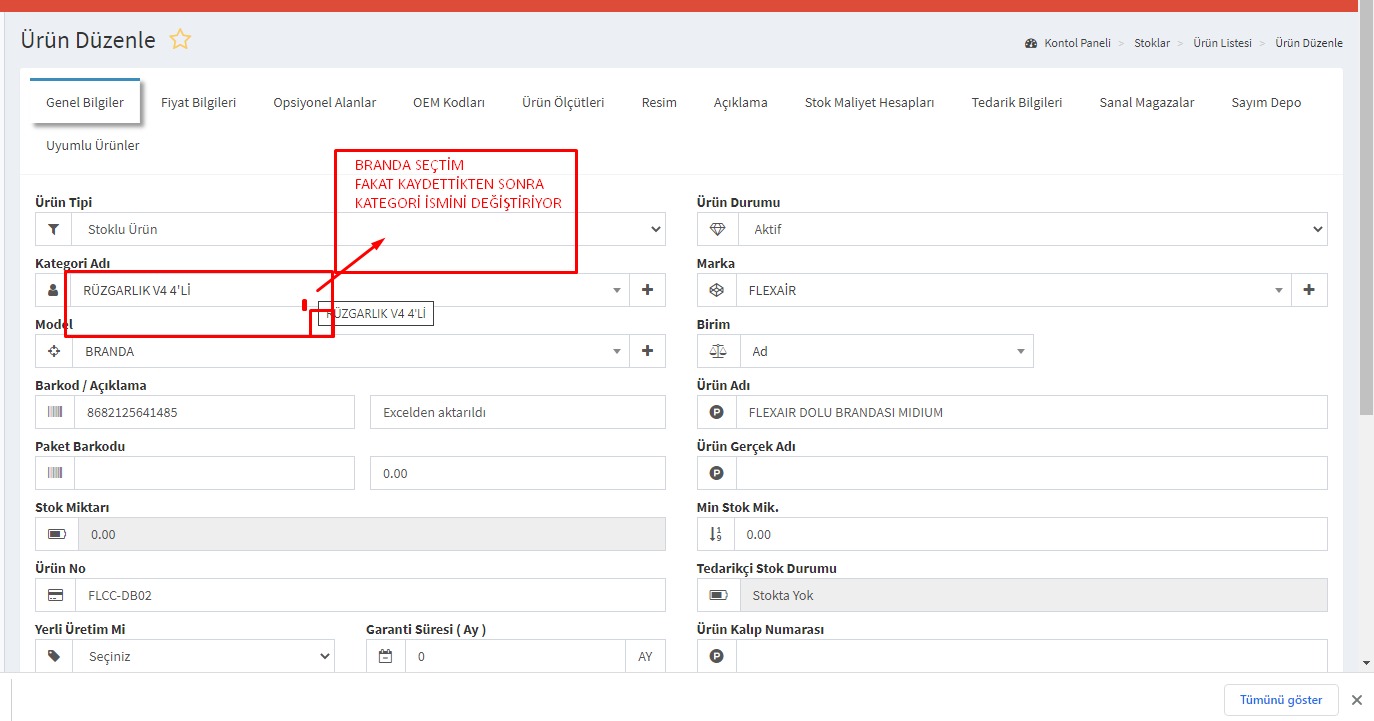Click the plus icon beside Kategori Adı
This screenshot has height=721, width=1374.
[x=647, y=290]
